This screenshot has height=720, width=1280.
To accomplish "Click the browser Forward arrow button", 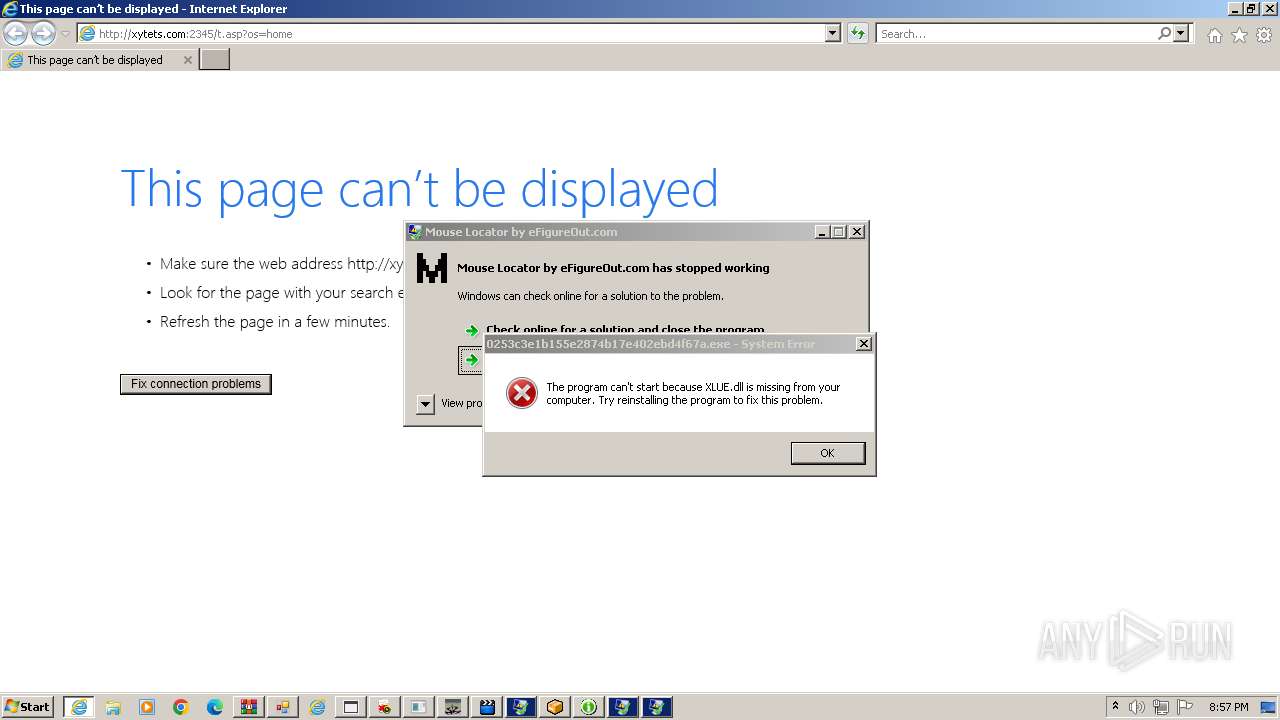I will pyautogui.click(x=43, y=33).
